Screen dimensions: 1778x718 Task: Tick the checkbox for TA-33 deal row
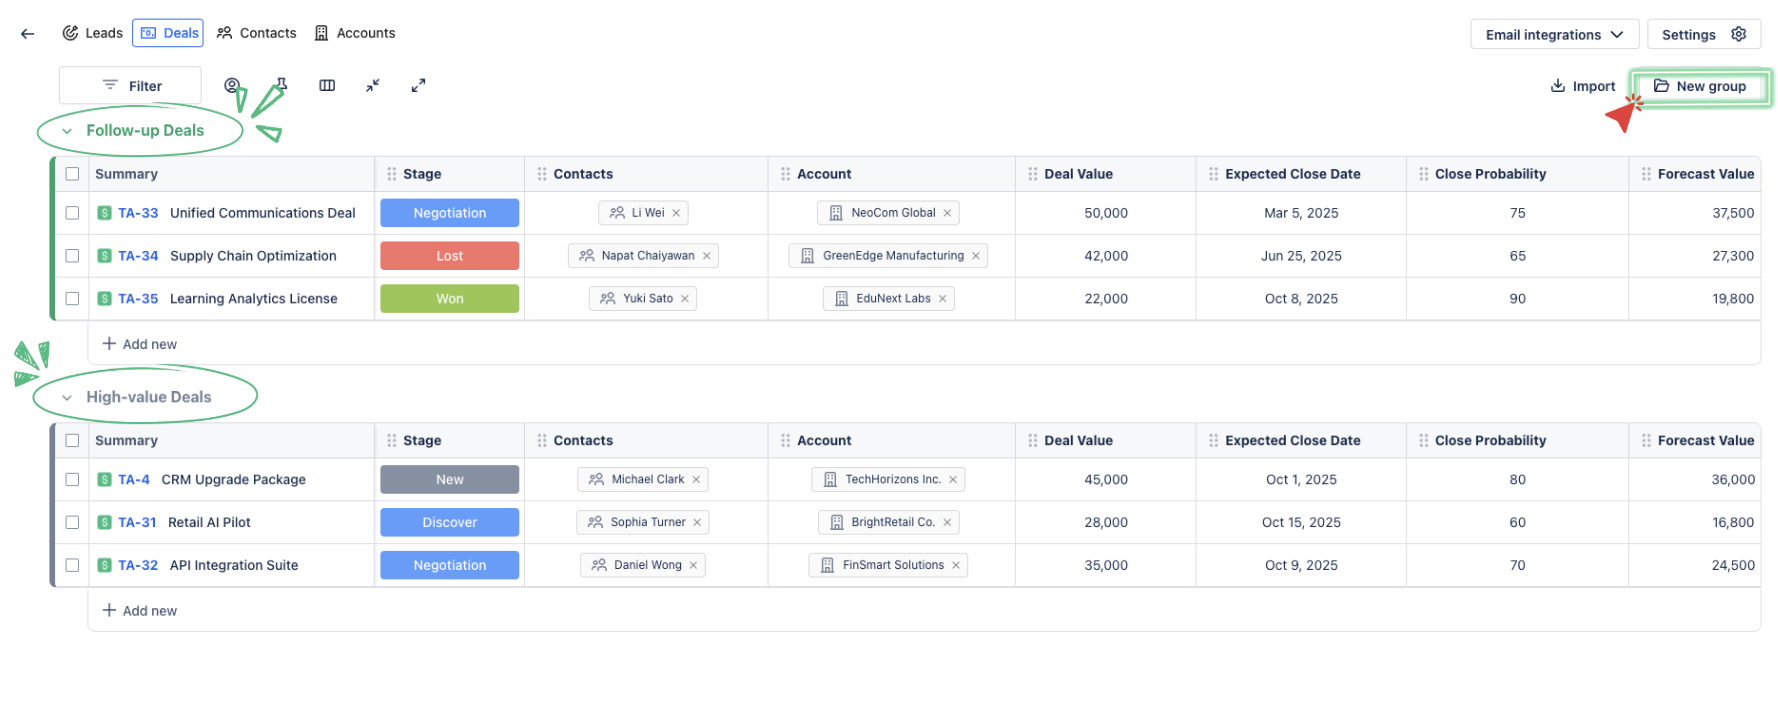[72, 213]
